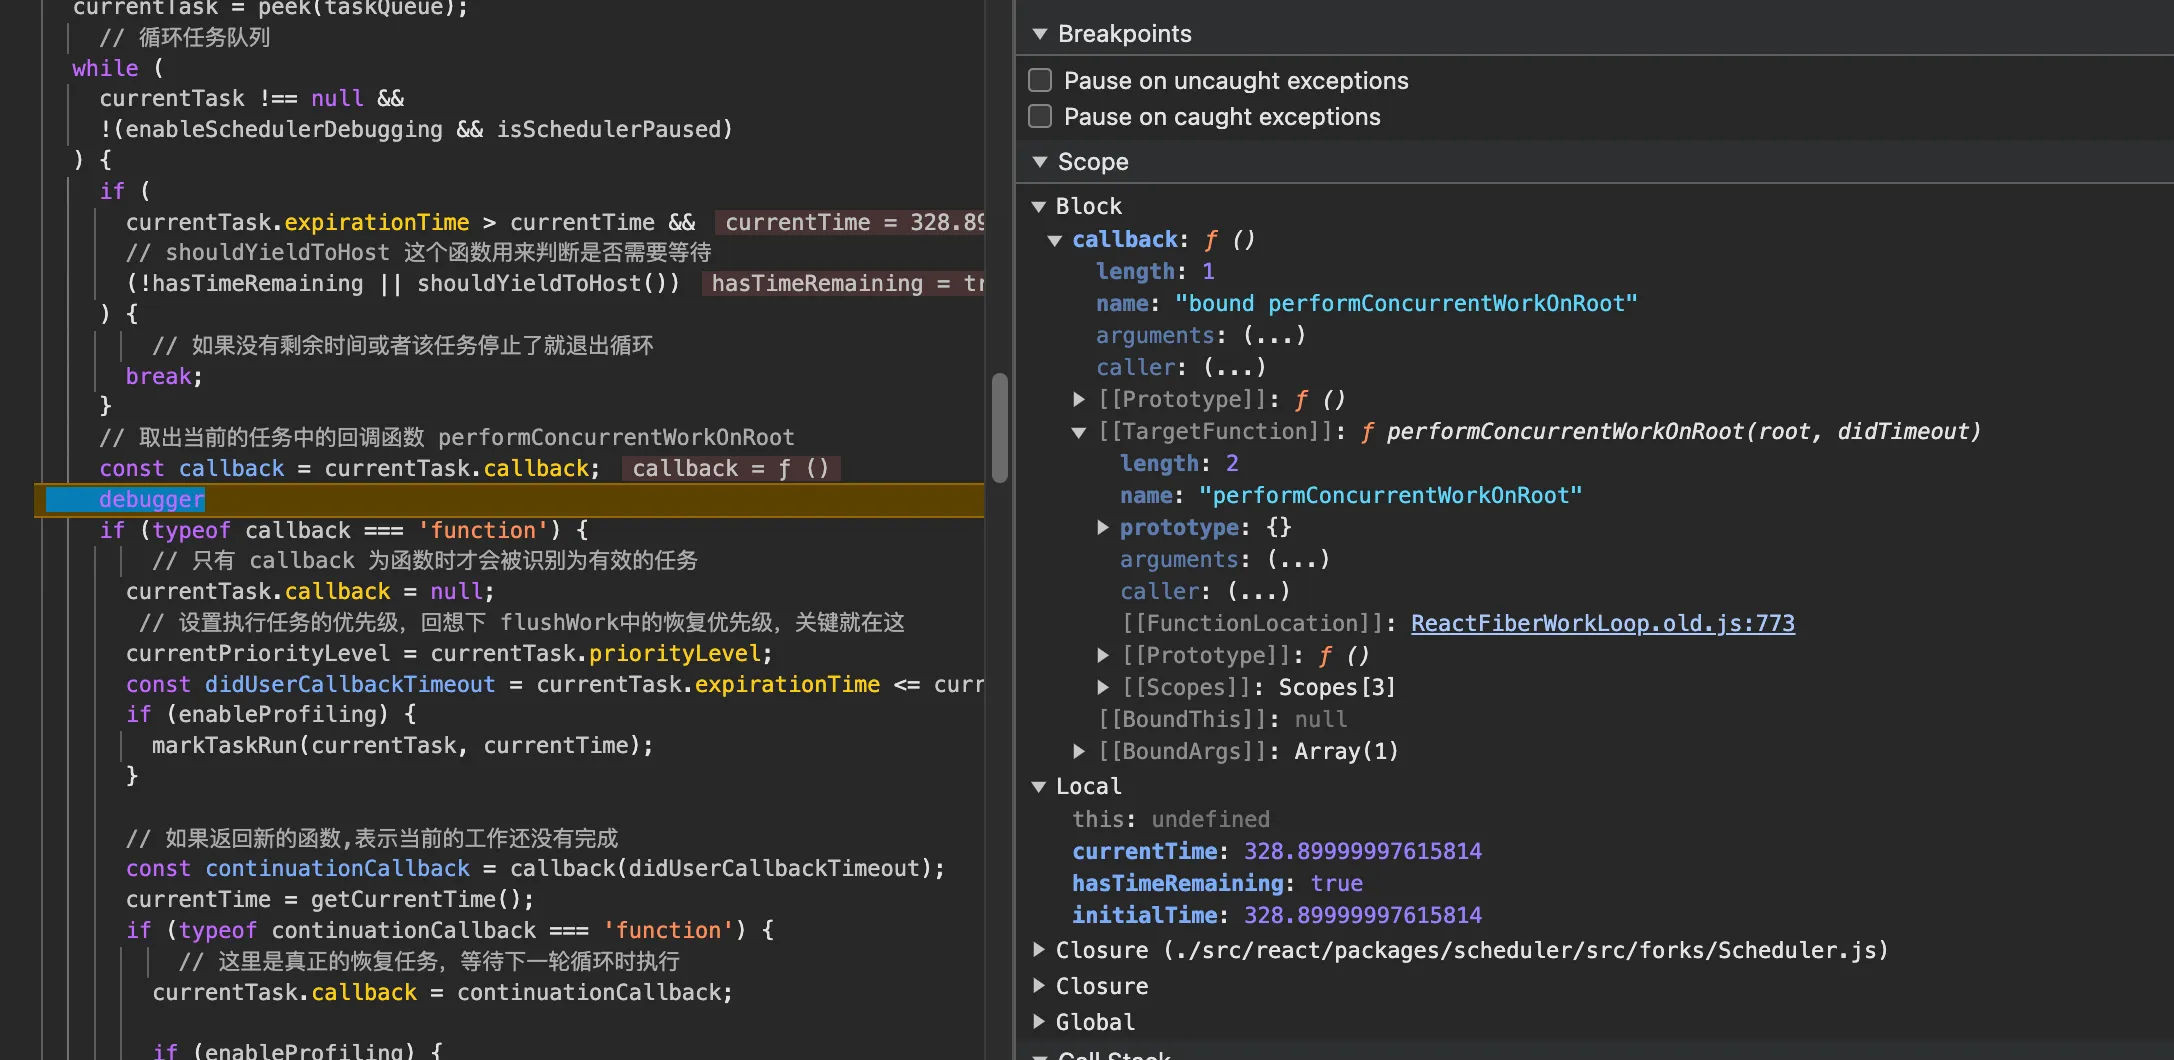This screenshot has width=2174, height=1060.
Task: Enable Pause on caught exceptions checkbox
Action: tap(1040, 117)
